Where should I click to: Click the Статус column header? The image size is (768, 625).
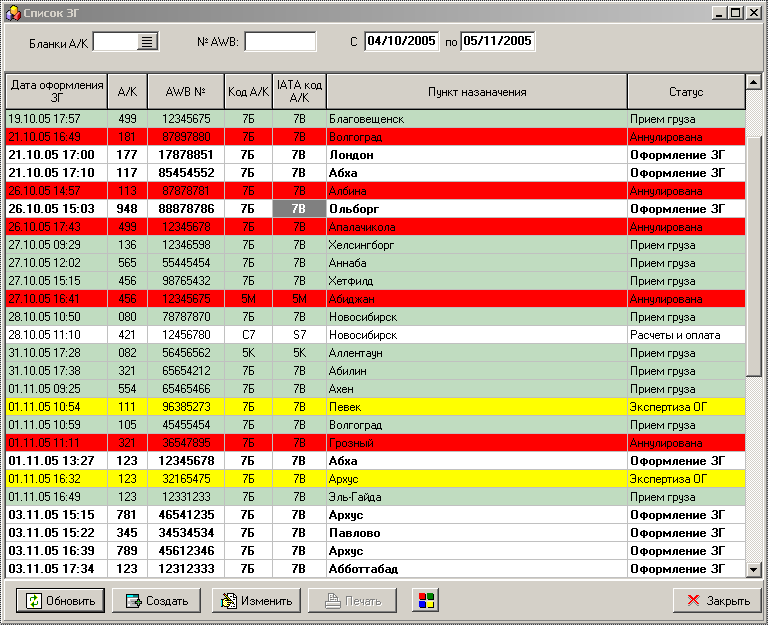[686, 92]
